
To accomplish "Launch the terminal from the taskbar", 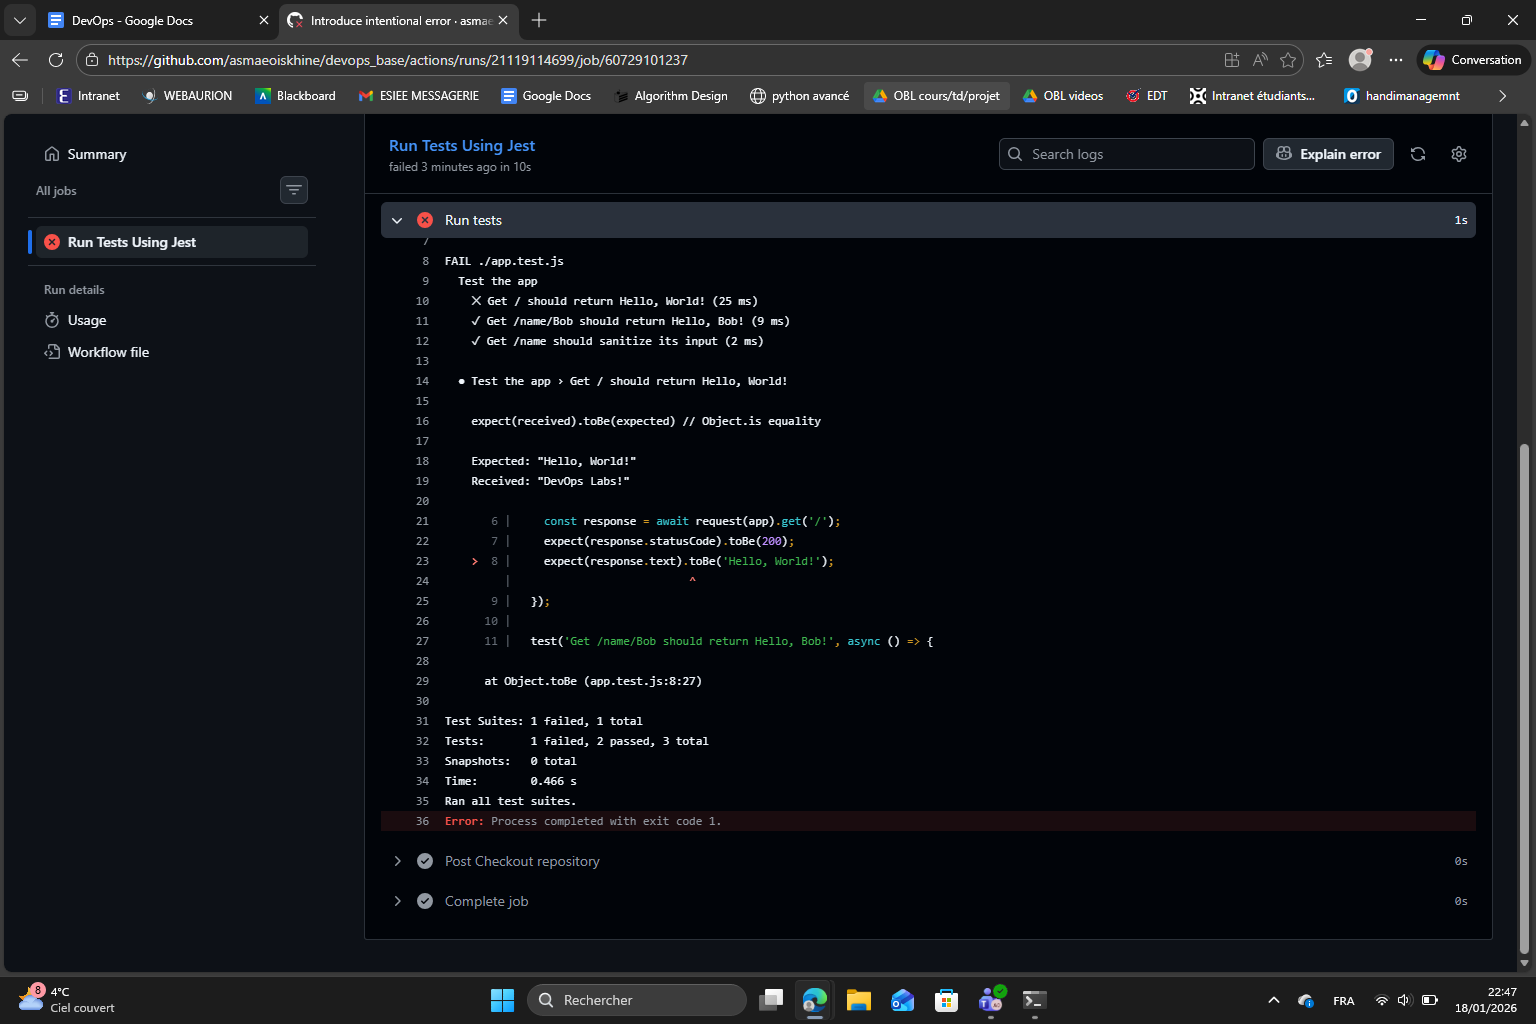I will tap(1034, 1000).
